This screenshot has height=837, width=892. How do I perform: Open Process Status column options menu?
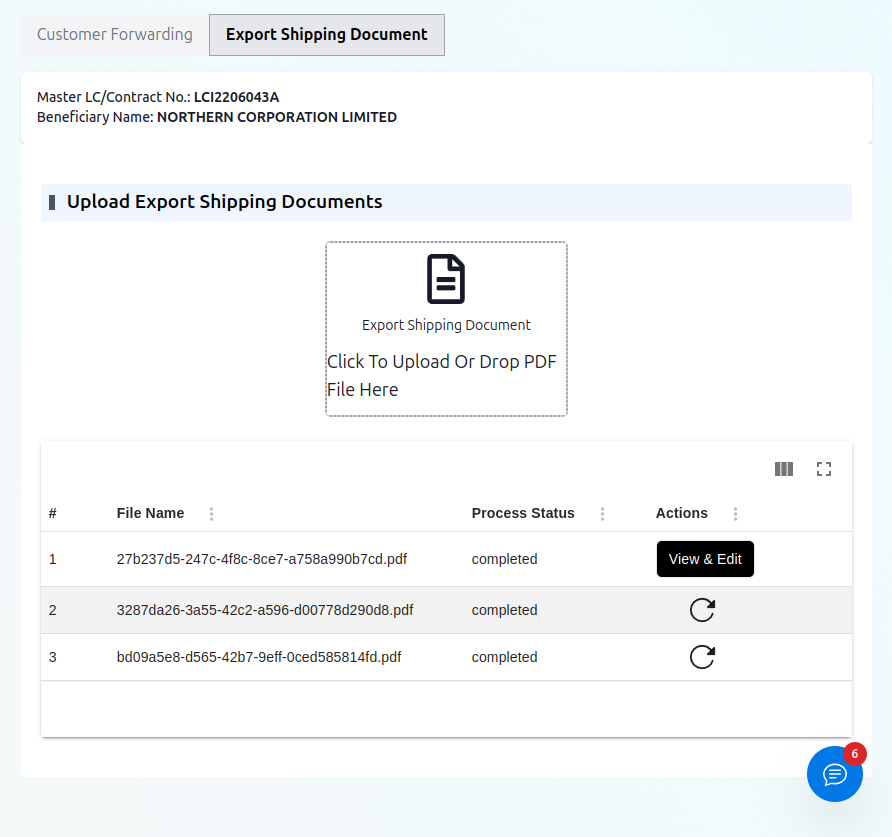pos(602,514)
